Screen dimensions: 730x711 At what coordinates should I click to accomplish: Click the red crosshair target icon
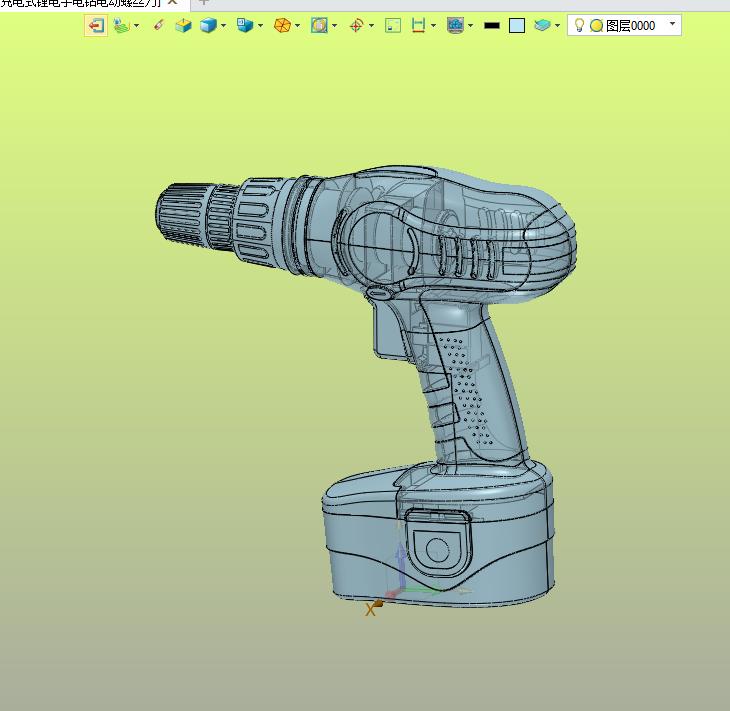coord(356,25)
